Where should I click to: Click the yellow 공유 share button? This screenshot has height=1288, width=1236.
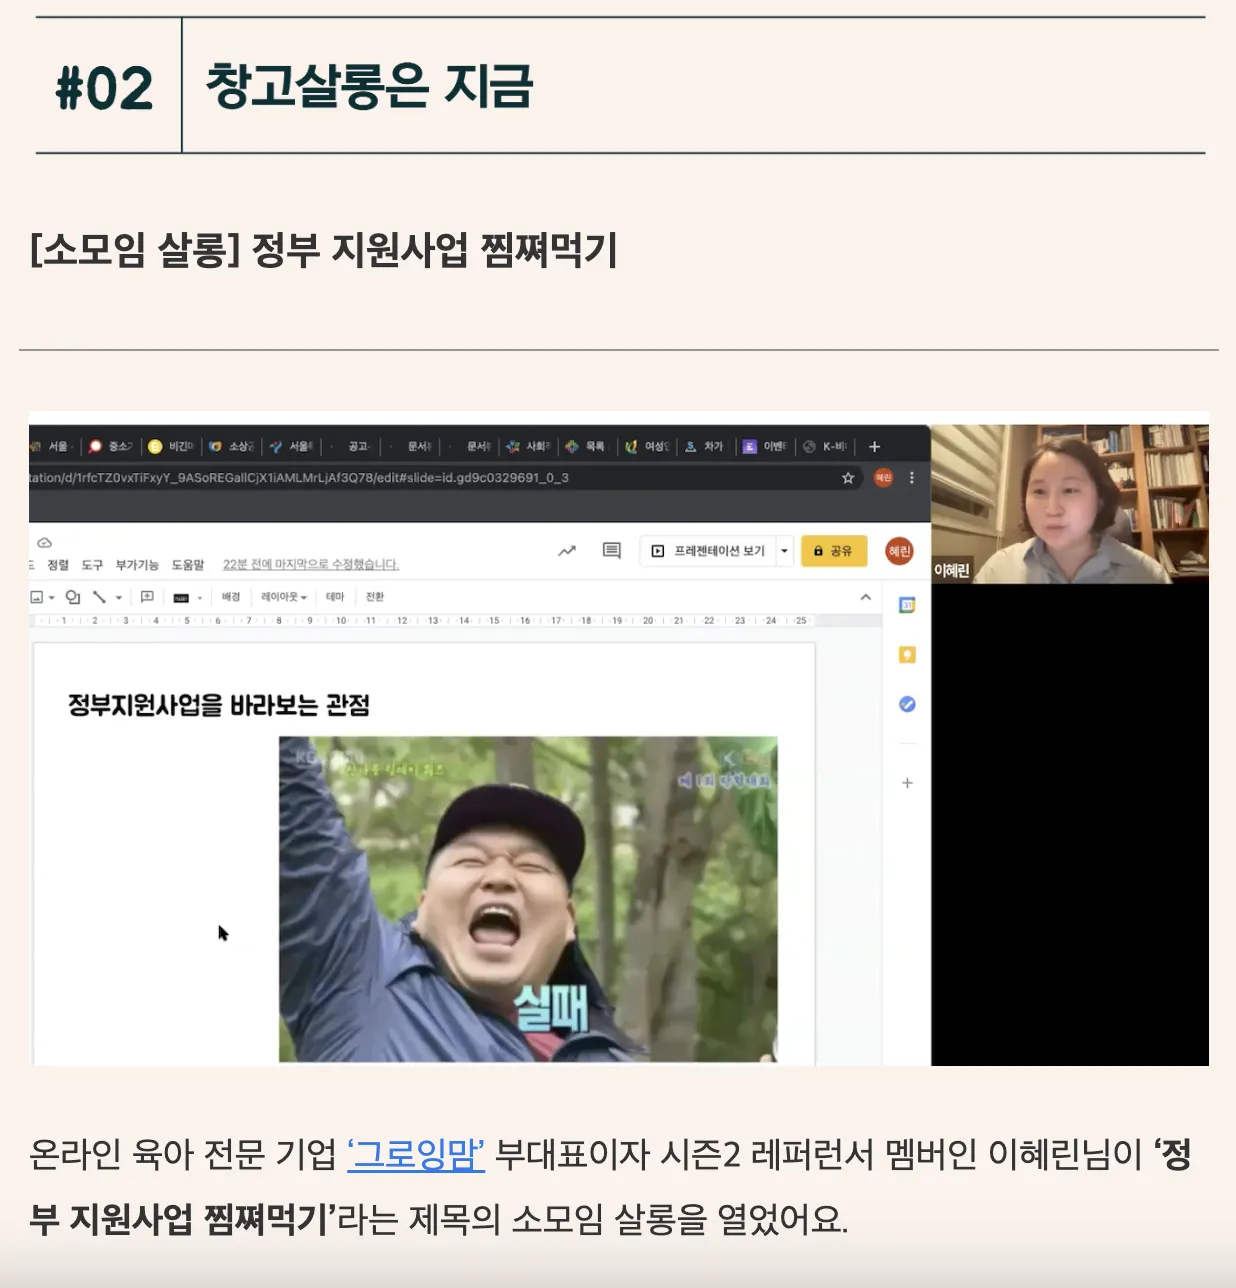[833, 551]
